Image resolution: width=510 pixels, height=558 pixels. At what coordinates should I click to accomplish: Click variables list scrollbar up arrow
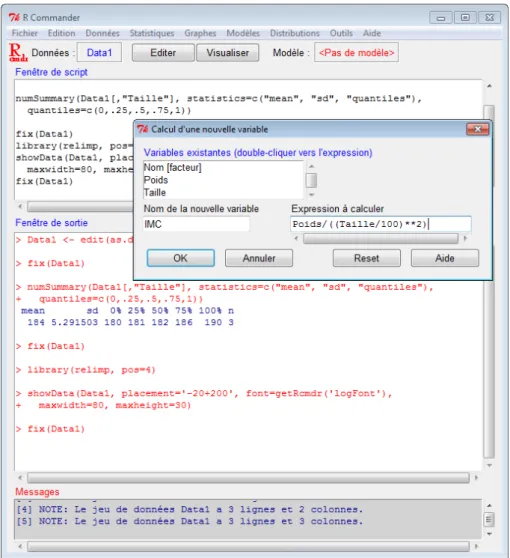tap(311, 166)
